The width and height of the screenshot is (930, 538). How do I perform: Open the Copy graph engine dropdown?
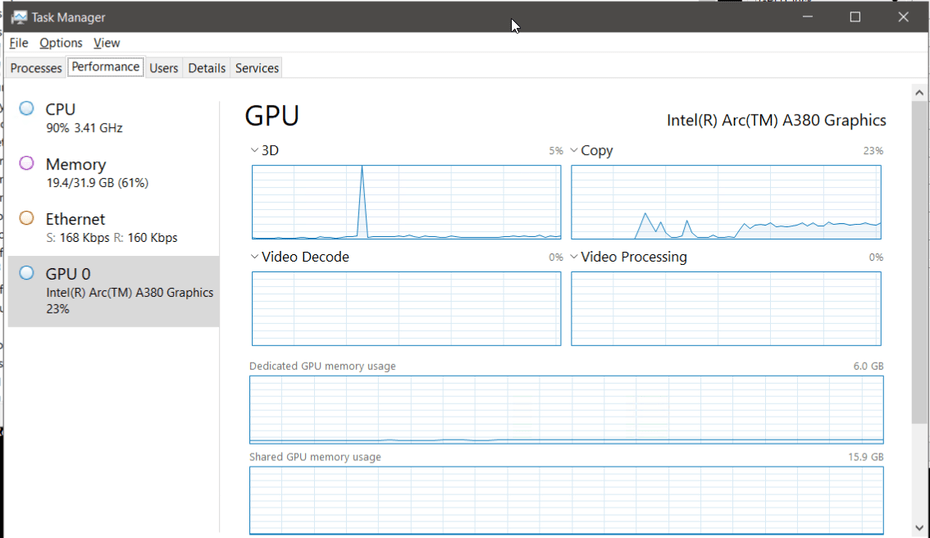(574, 151)
